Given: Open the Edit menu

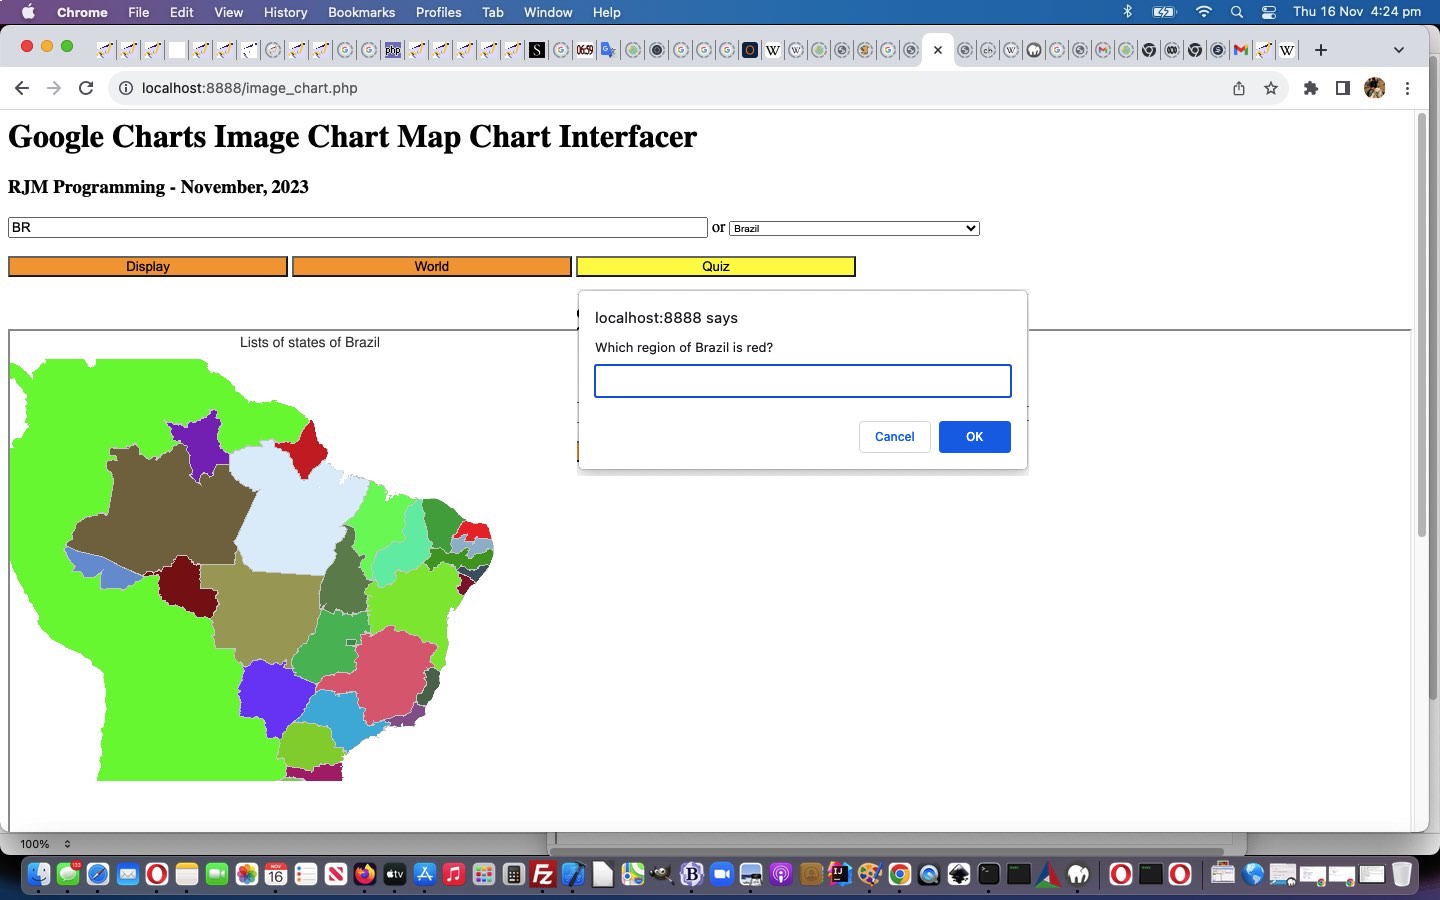Looking at the screenshot, I should (182, 12).
